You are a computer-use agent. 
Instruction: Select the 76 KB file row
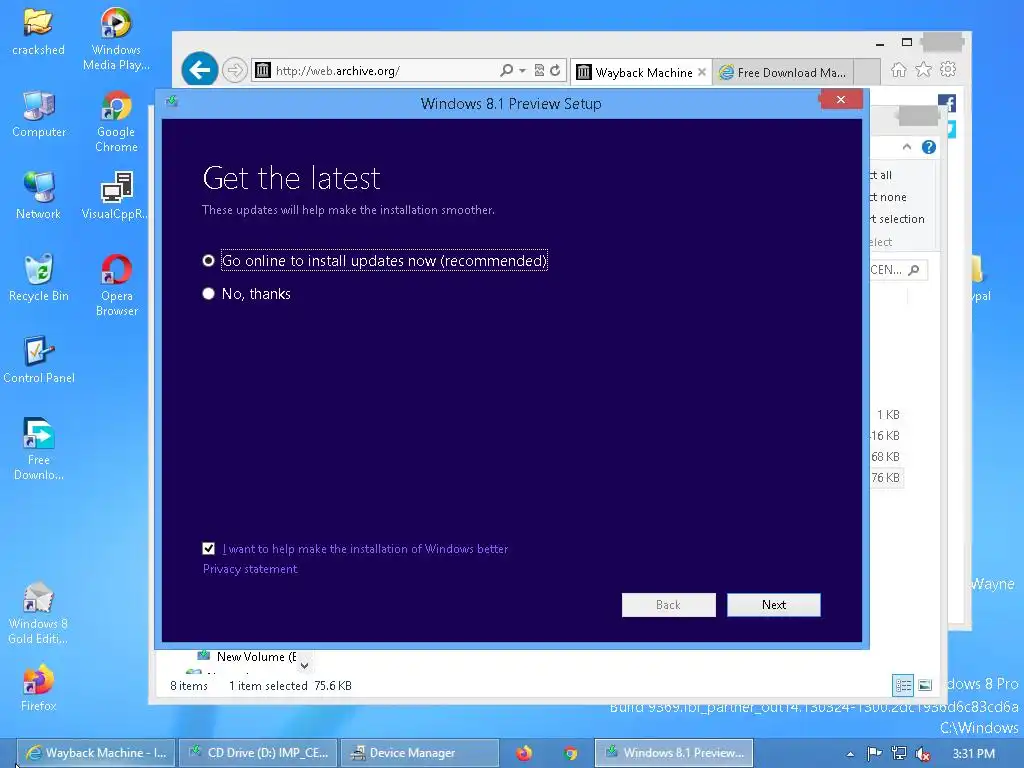click(x=886, y=477)
